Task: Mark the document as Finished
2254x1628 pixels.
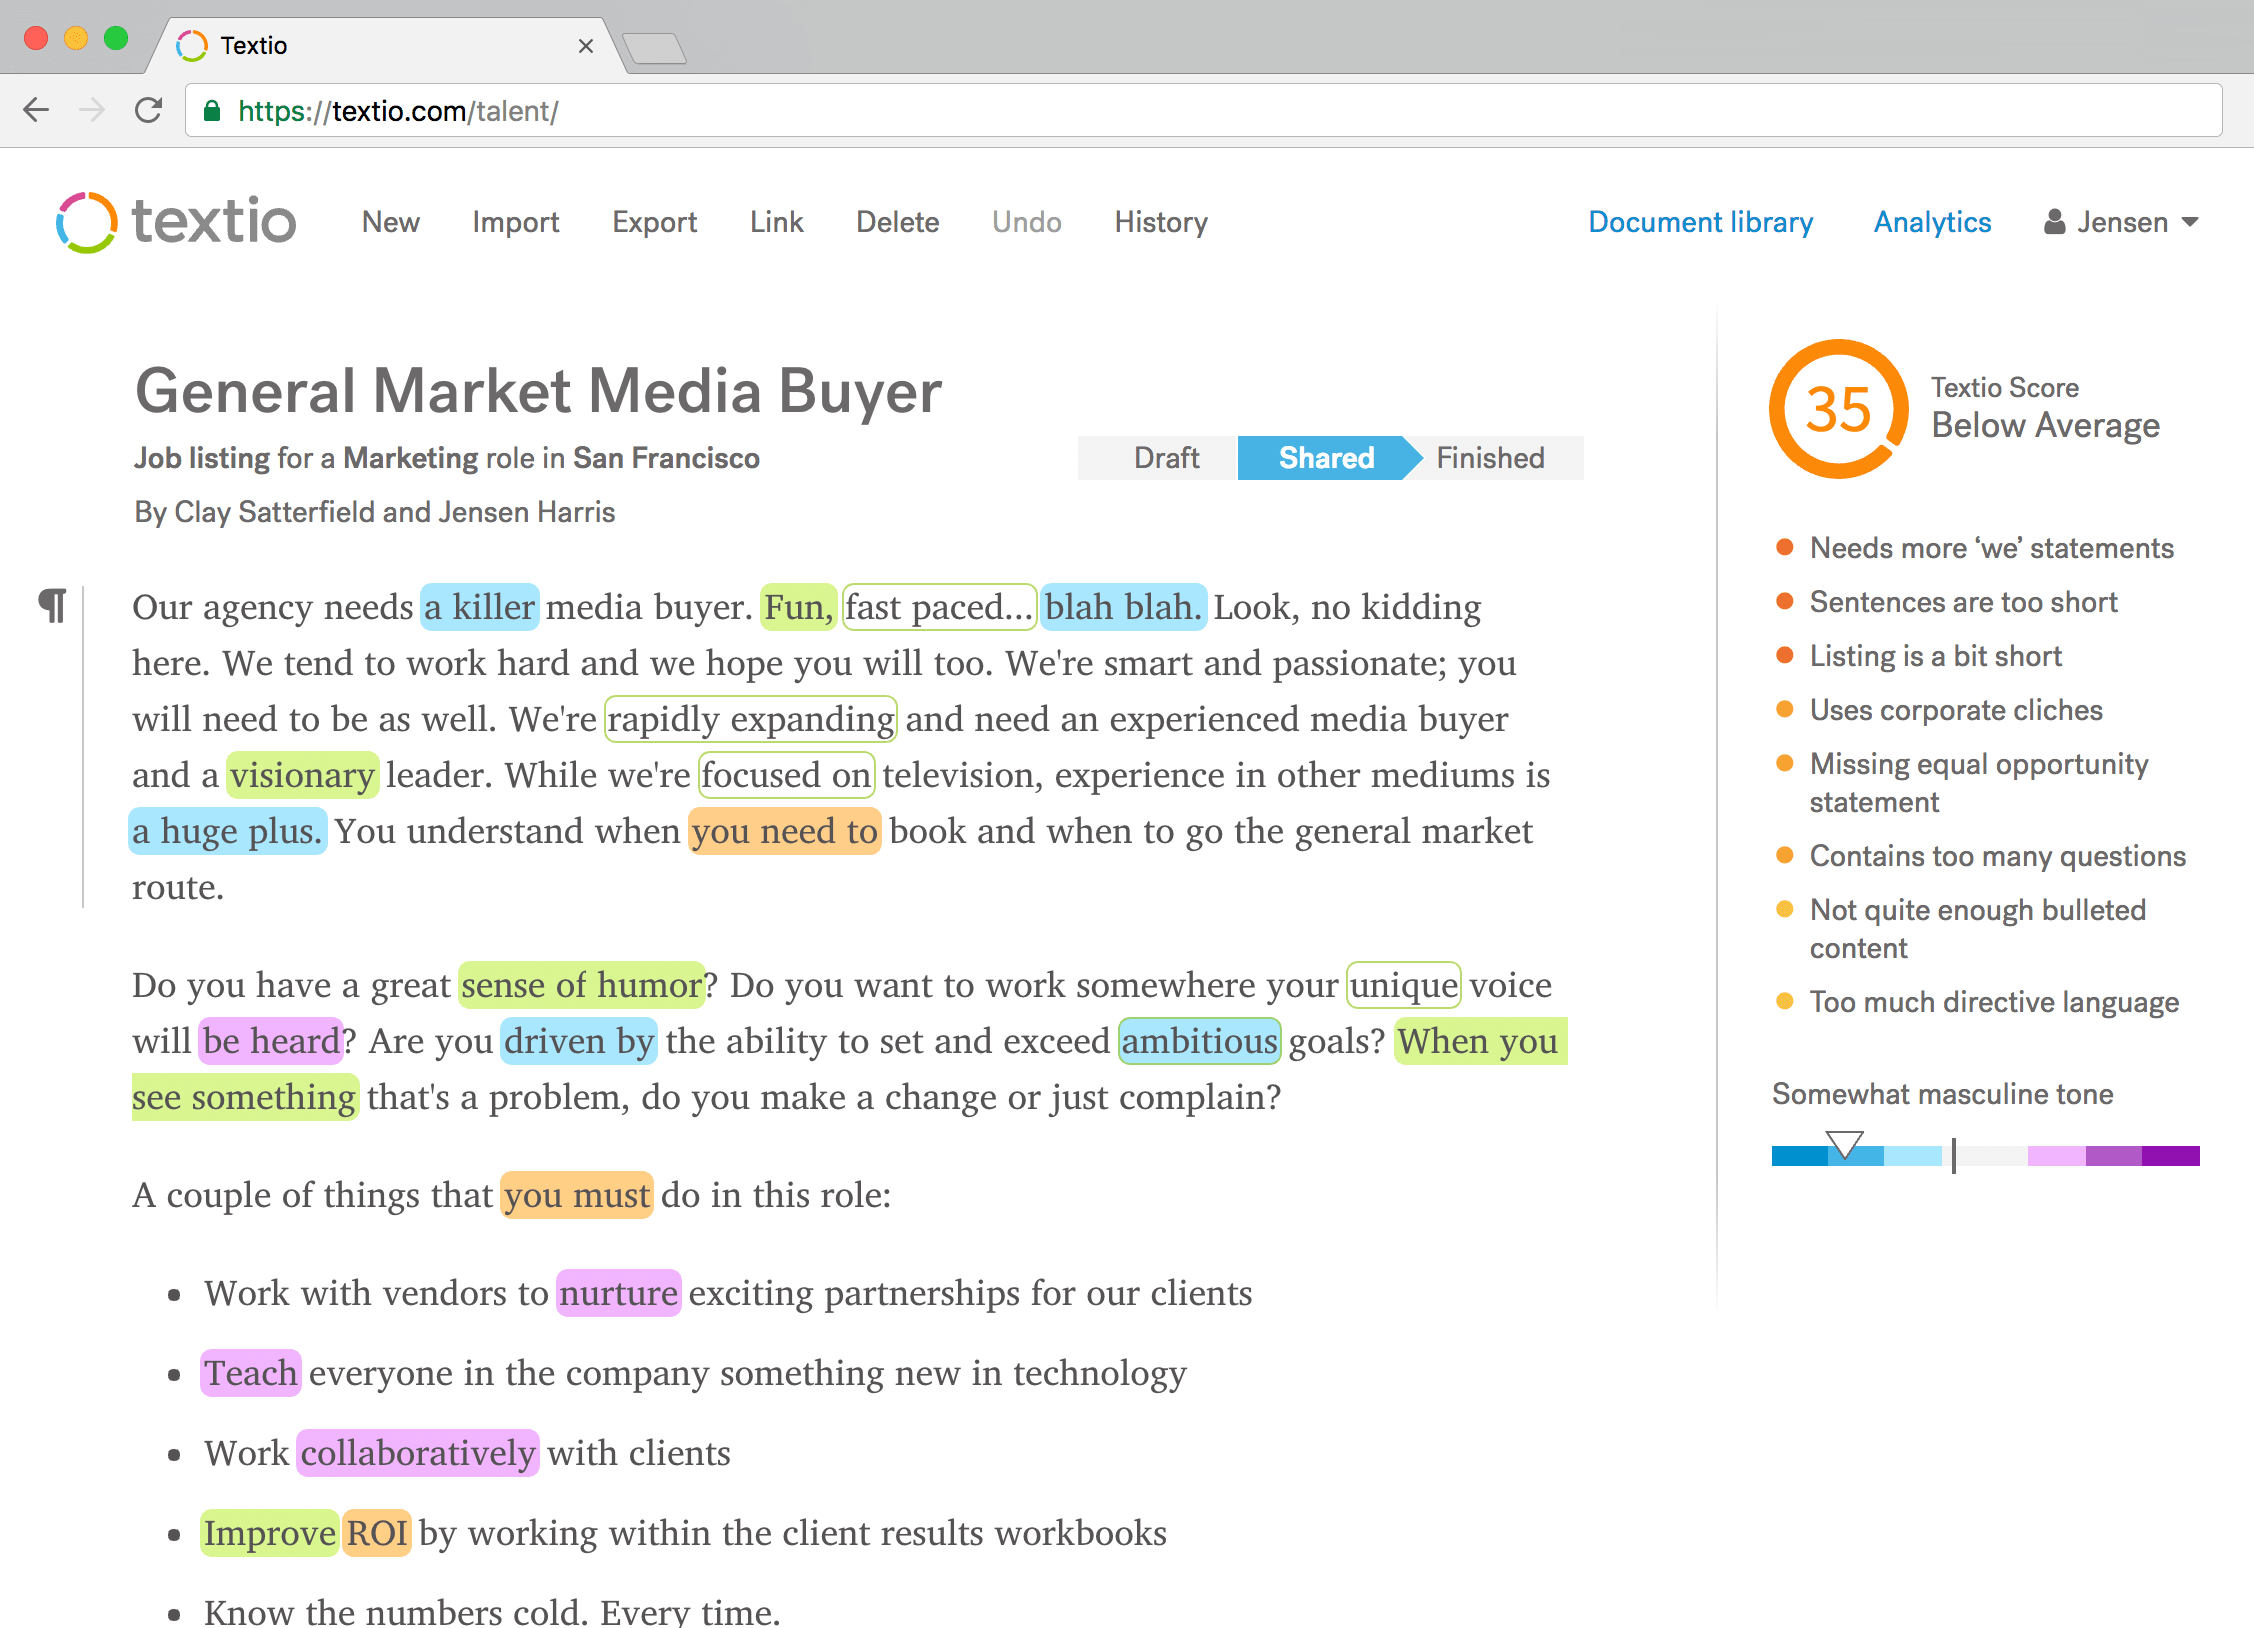Action: pyautogui.click(x=1490, y=458)
